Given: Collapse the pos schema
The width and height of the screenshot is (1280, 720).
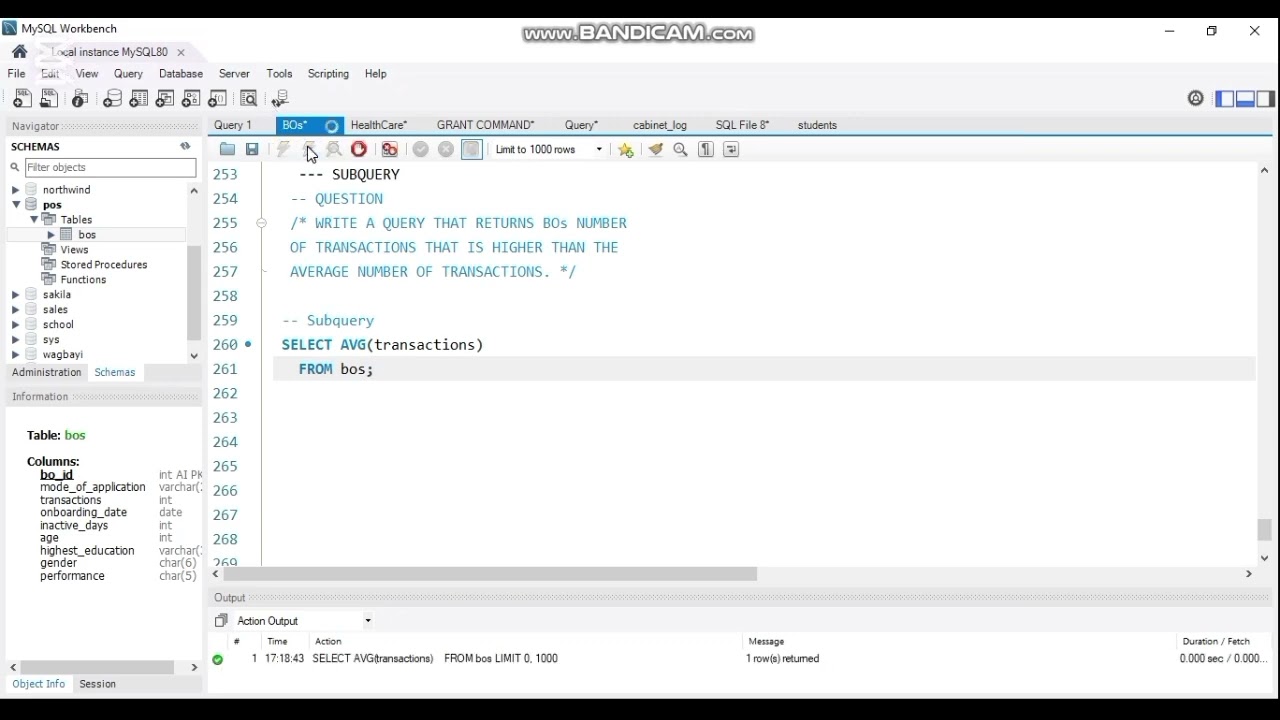Looking at the screenshot, I should pos(15,205).
